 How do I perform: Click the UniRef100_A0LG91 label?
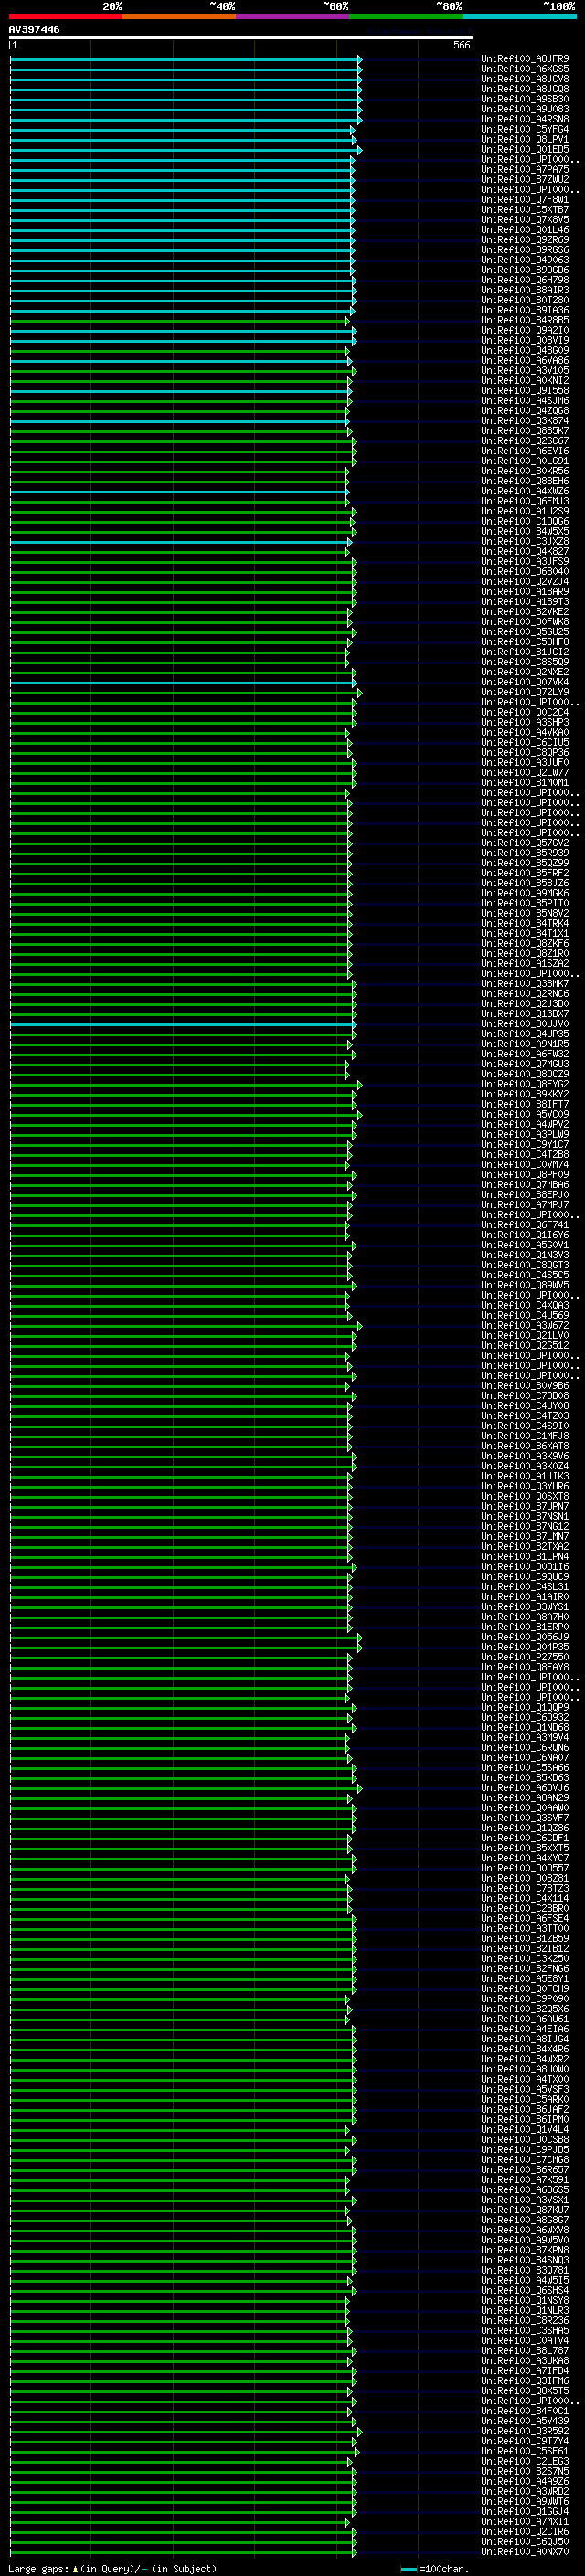tap(525, 461)
